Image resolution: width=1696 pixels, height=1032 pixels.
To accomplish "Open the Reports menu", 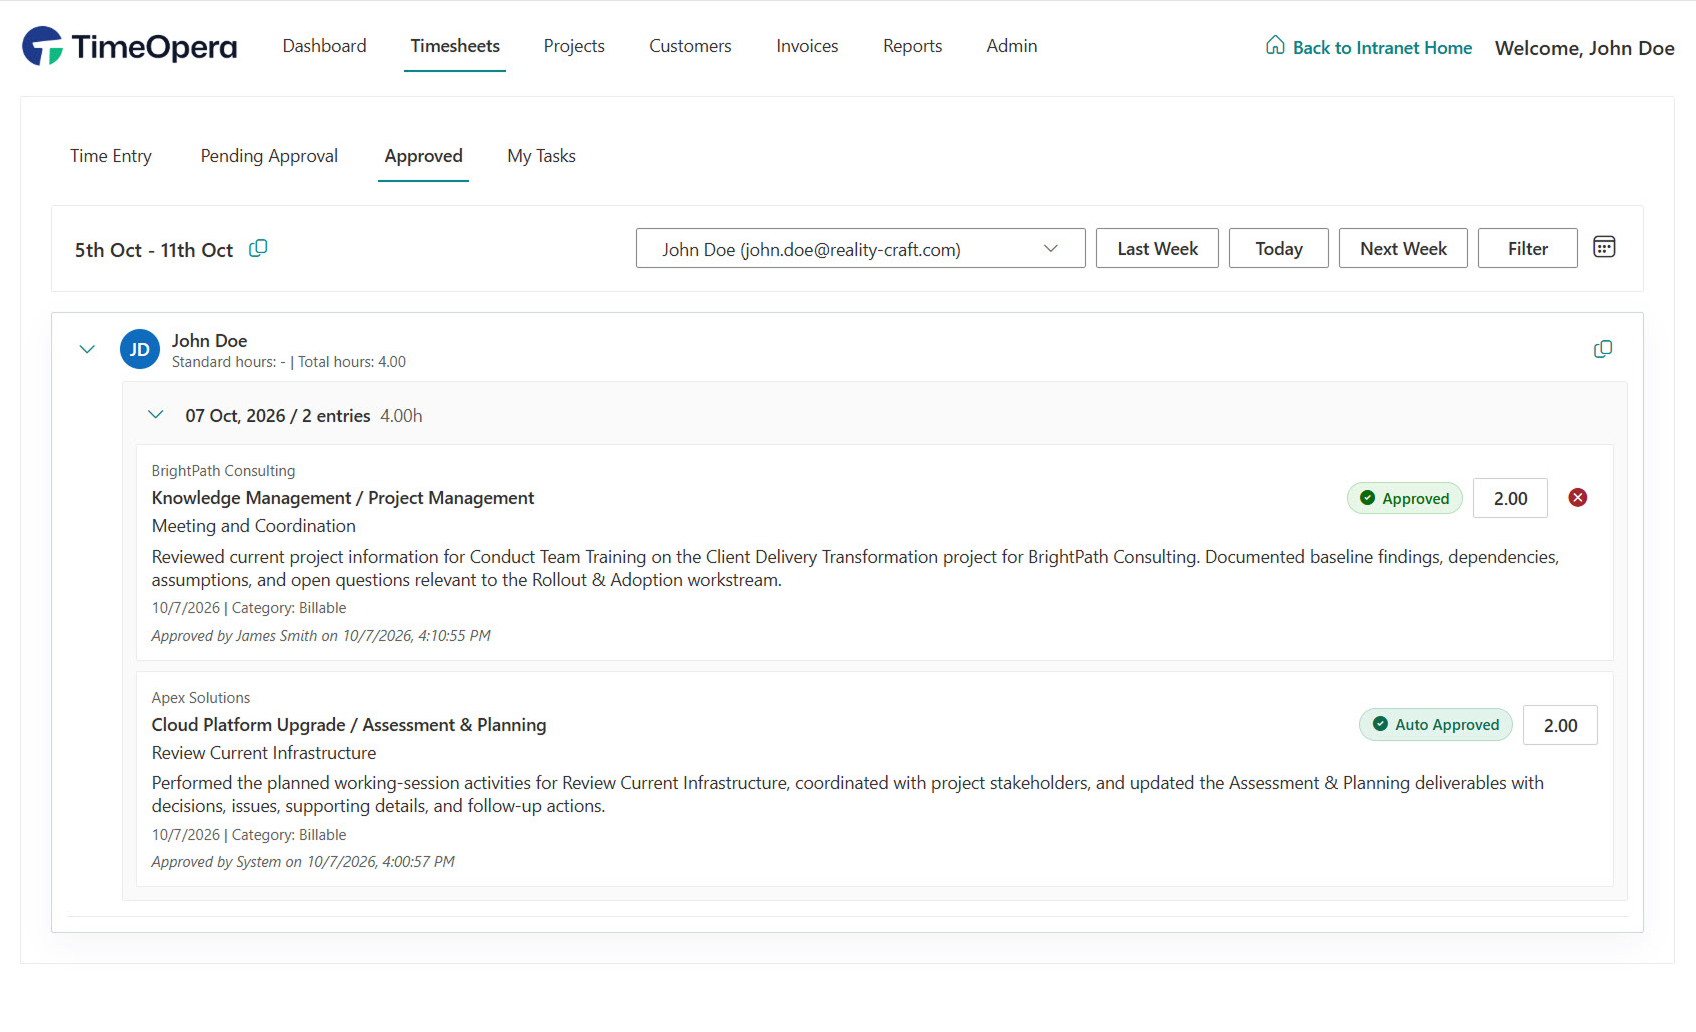I will pyautogui.click(x=912, y=46).
